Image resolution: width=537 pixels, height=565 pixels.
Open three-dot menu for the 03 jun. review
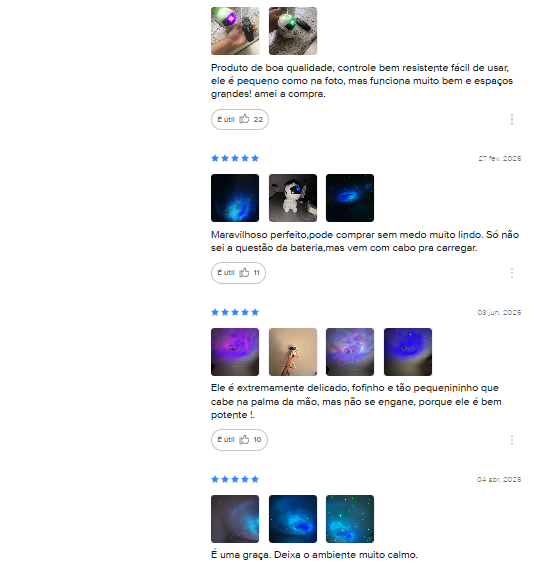[511, 440]
